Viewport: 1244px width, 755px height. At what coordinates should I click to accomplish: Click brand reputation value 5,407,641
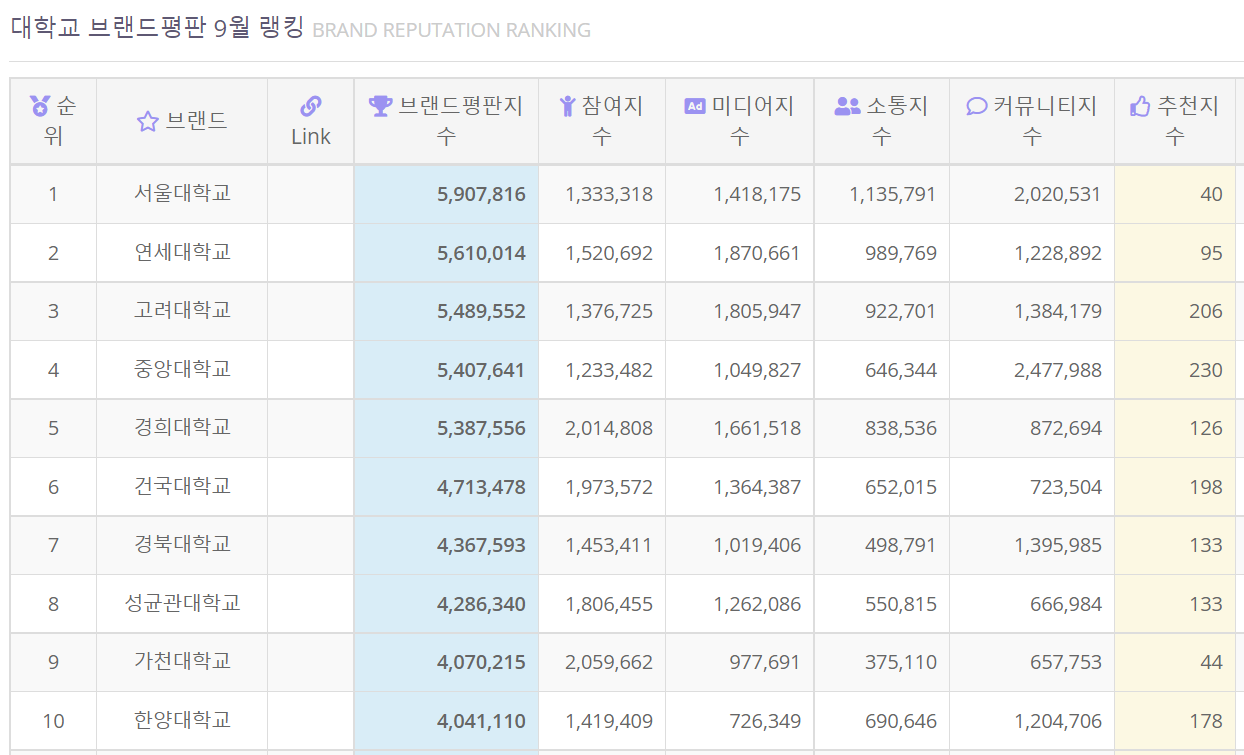point(481,370)
